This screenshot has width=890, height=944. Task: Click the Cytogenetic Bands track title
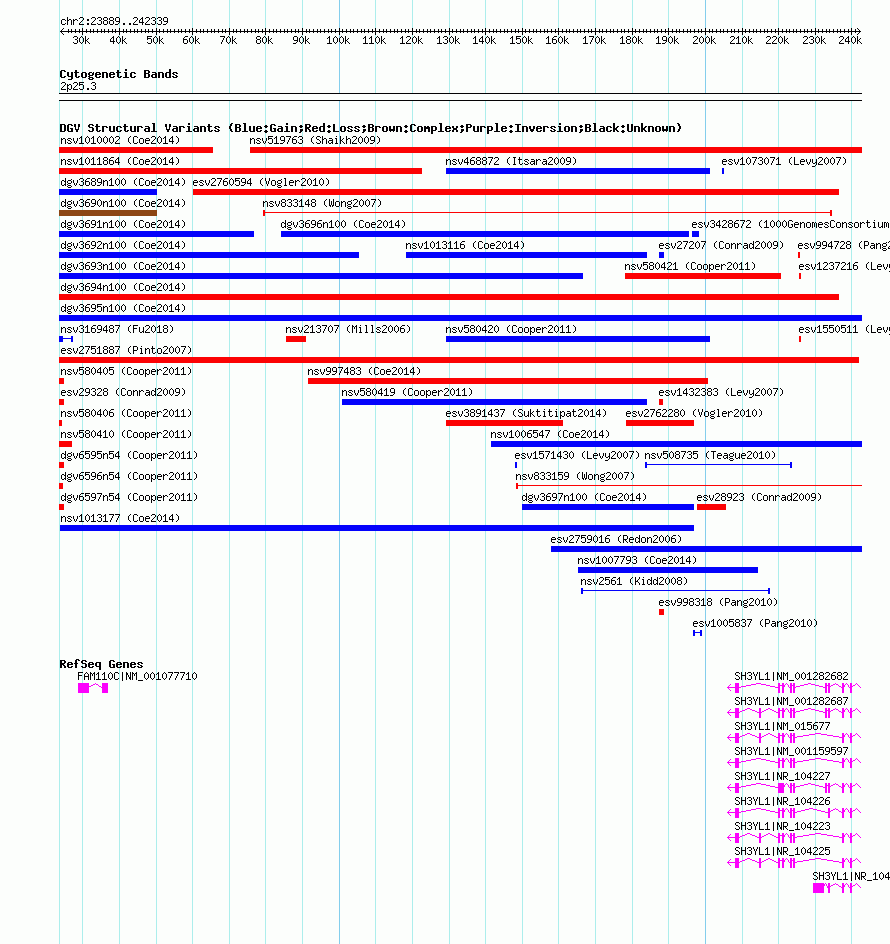click(119, 74)
